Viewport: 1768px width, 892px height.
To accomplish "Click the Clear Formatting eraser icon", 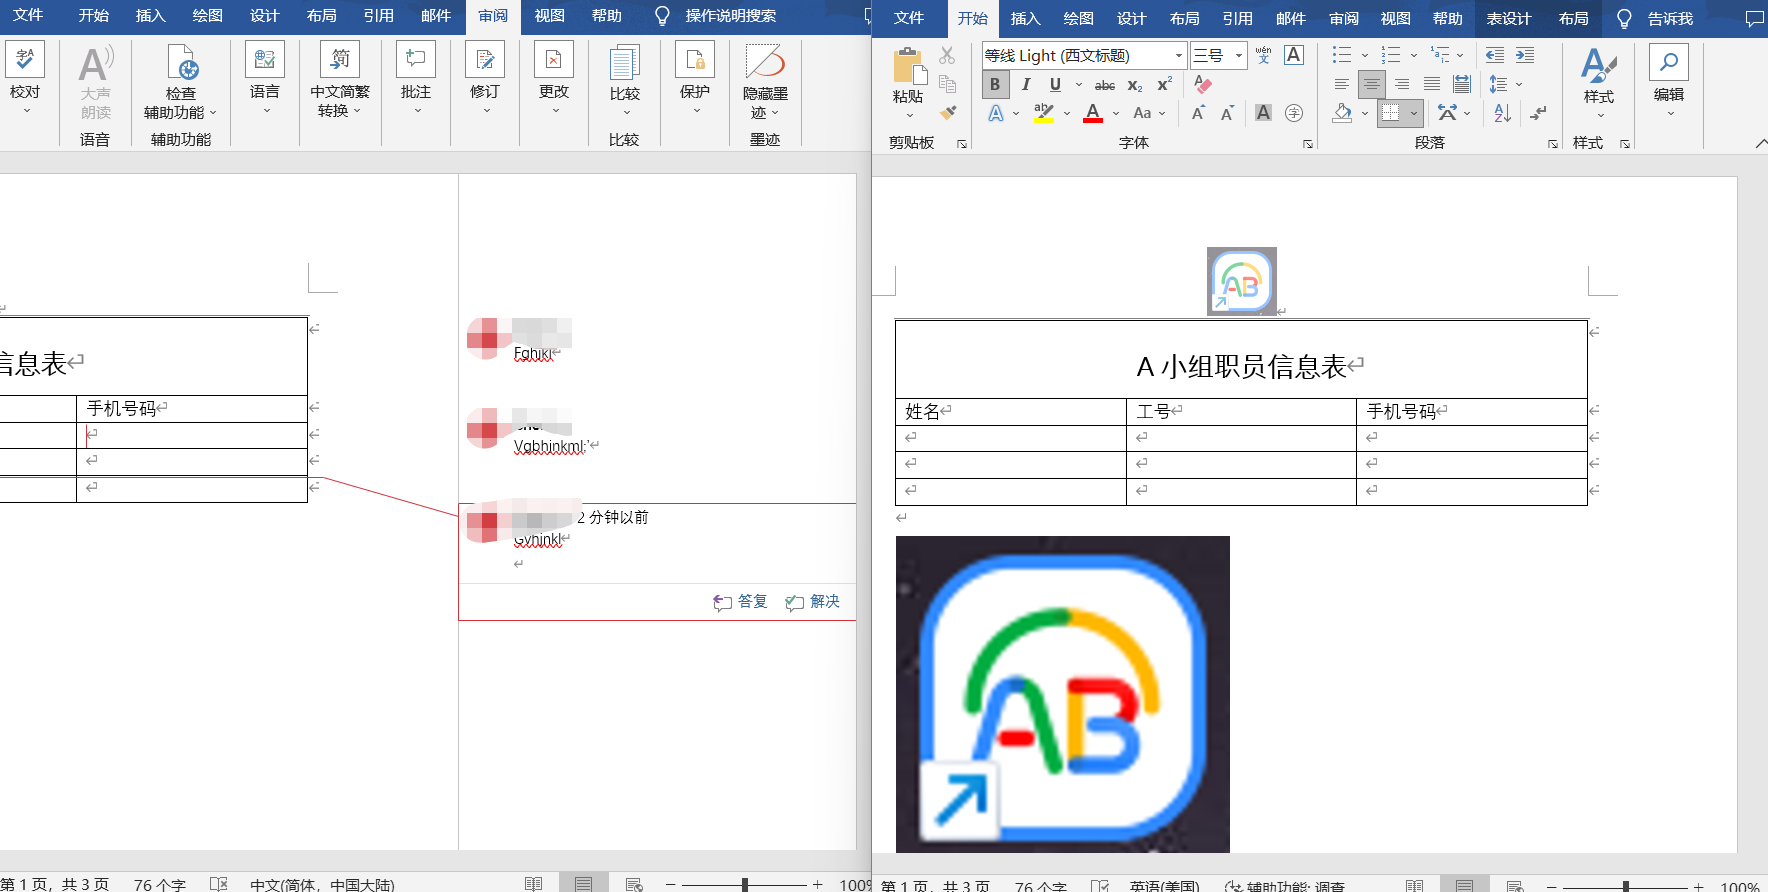I will (x=1203, y=85).
